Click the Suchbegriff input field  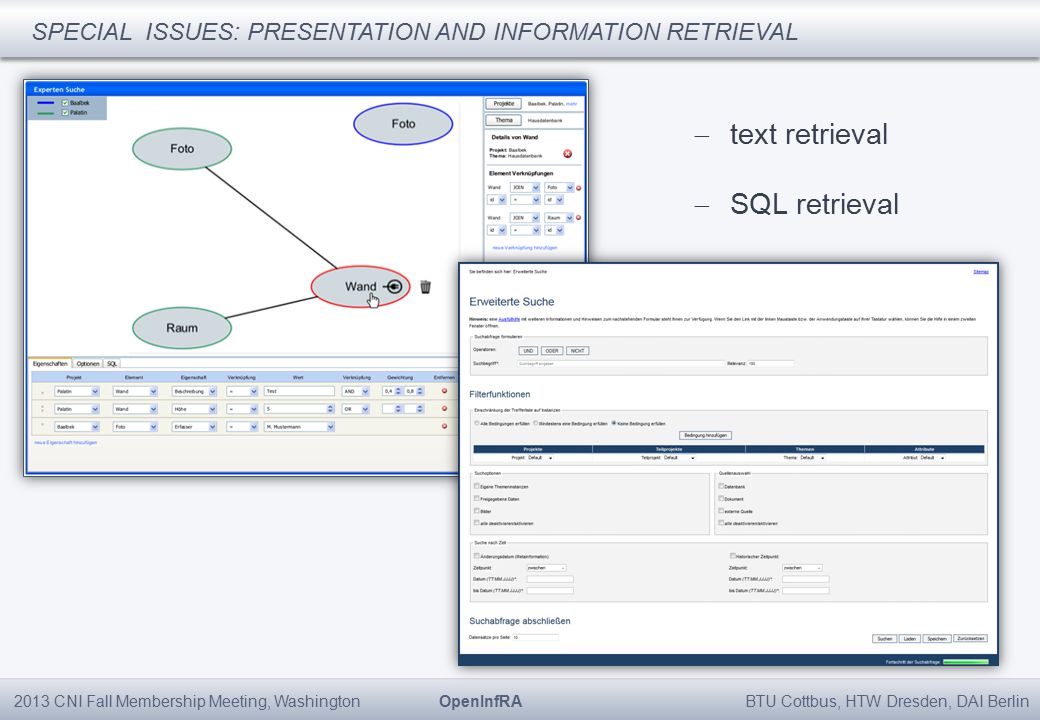point(620,363)
